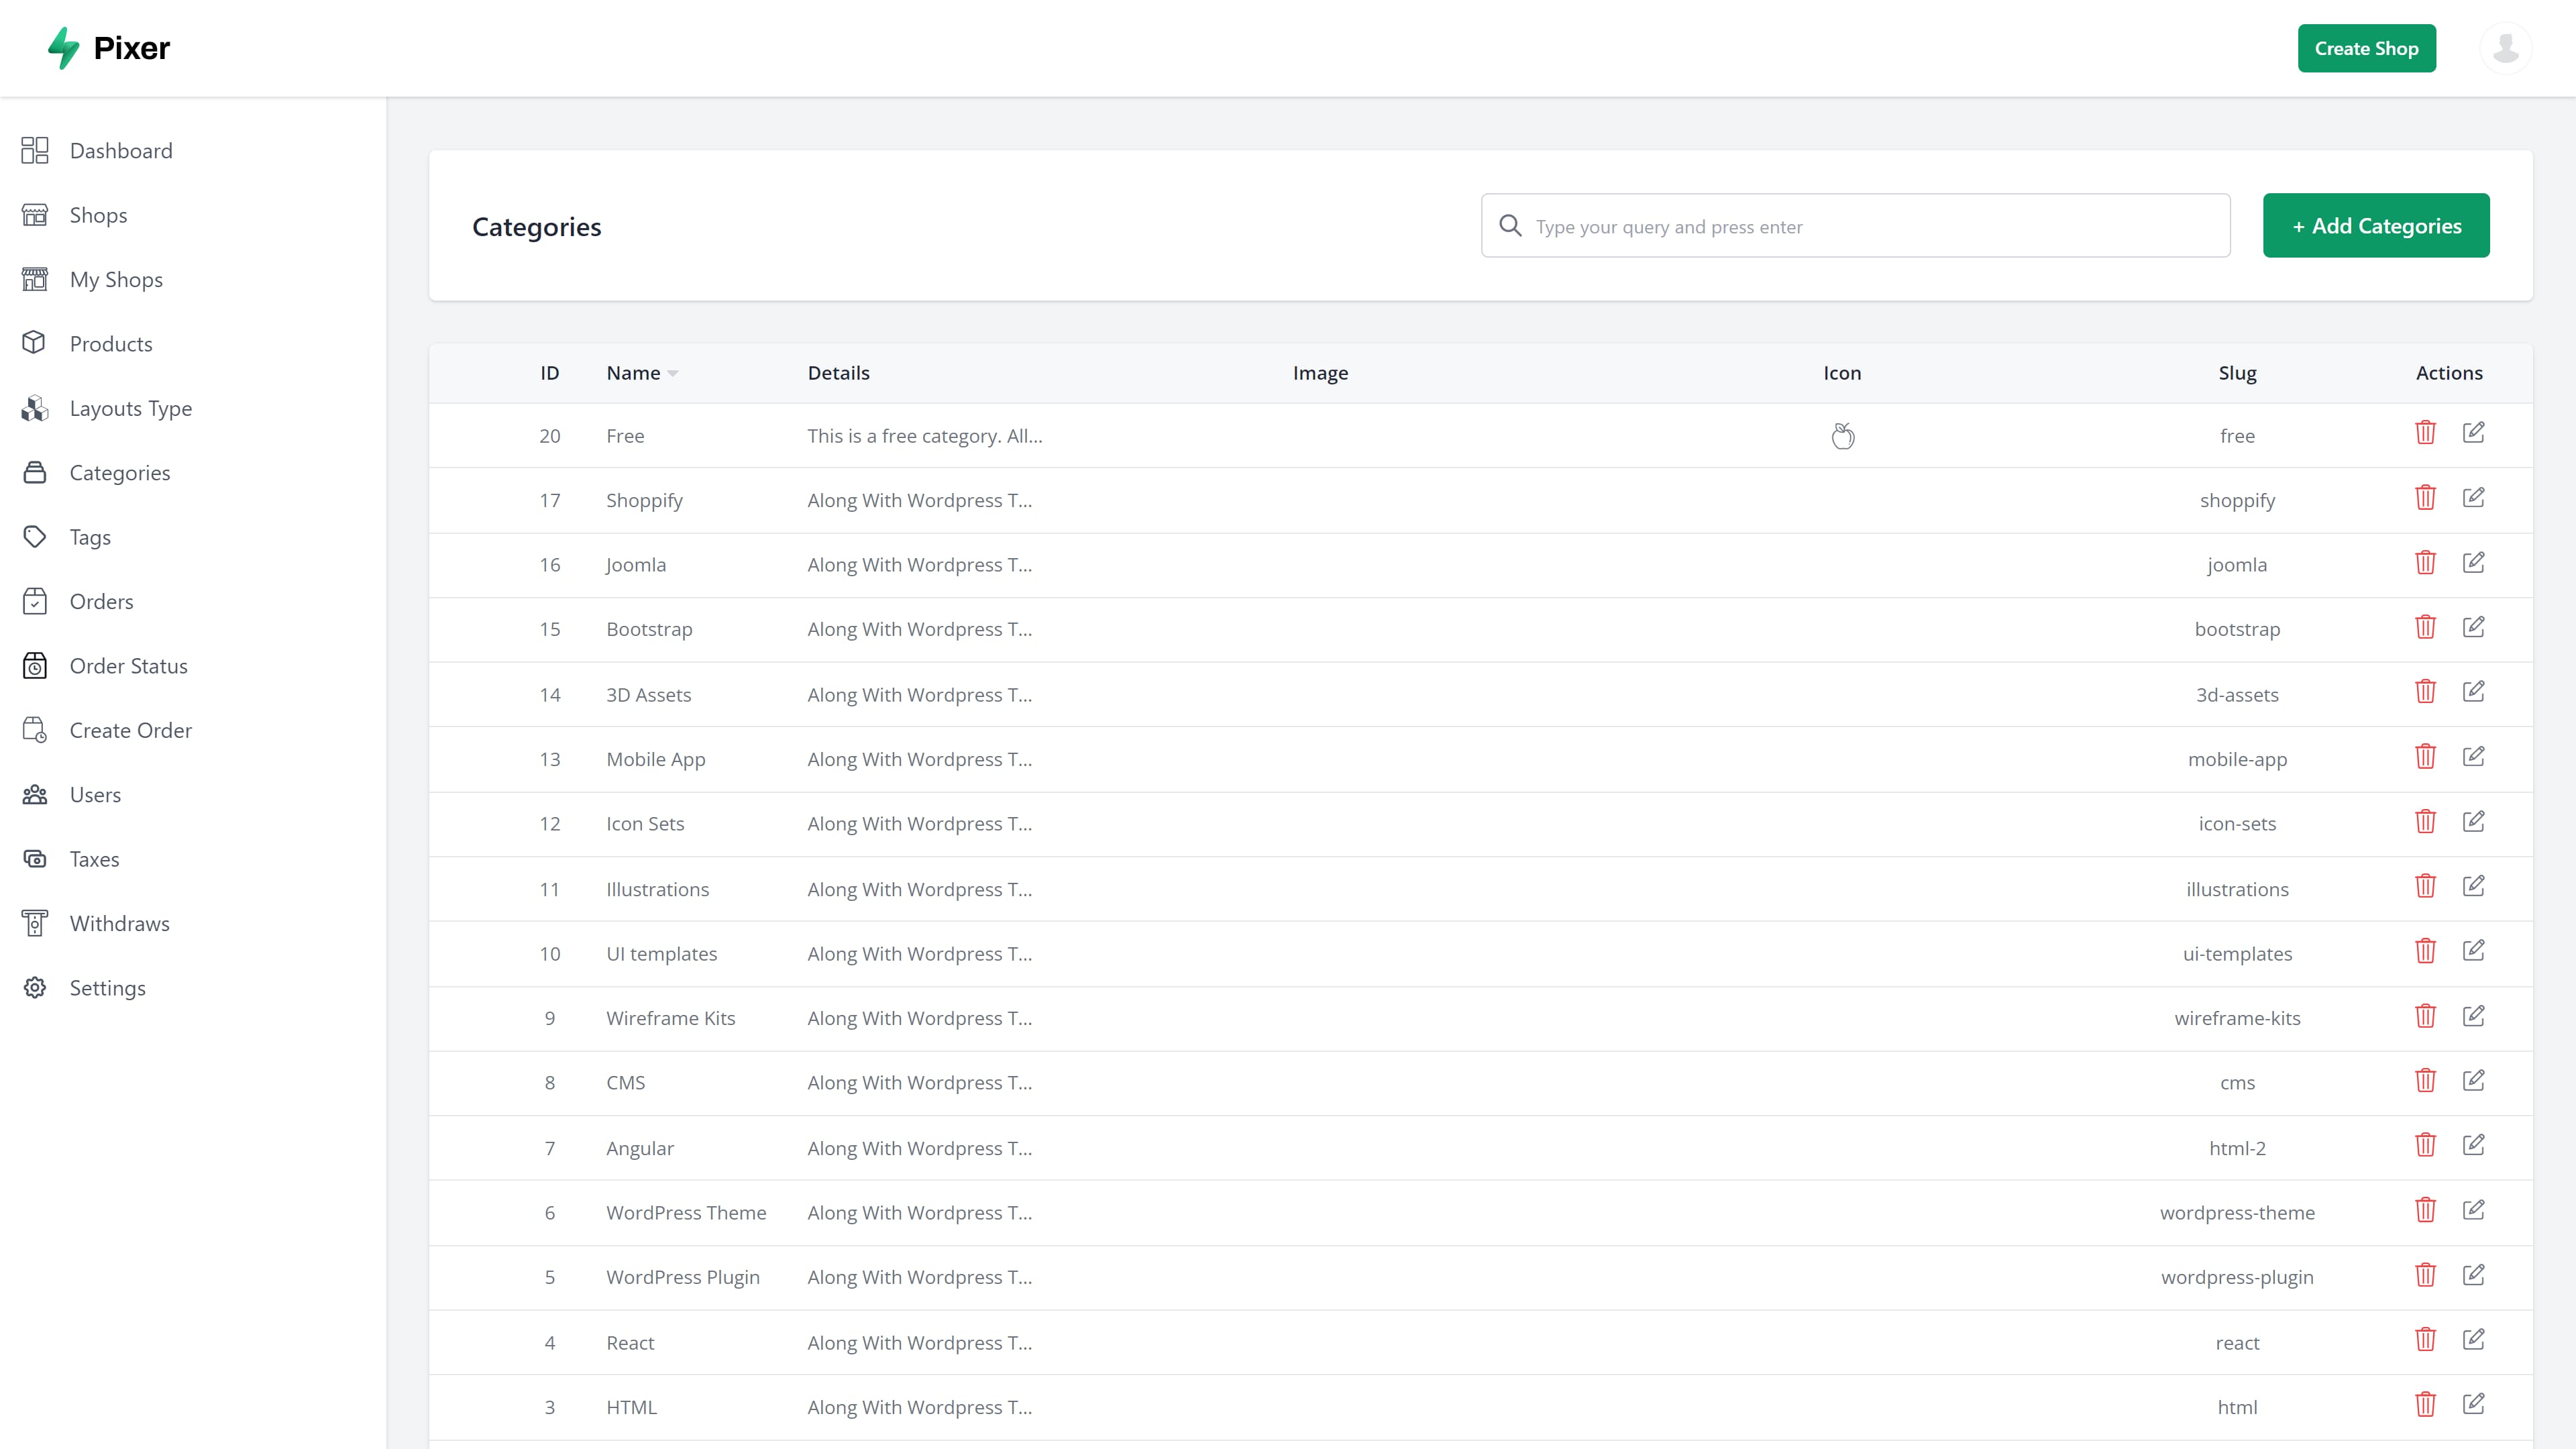Click the Tags label icon in sidebar

coord(34,536)
